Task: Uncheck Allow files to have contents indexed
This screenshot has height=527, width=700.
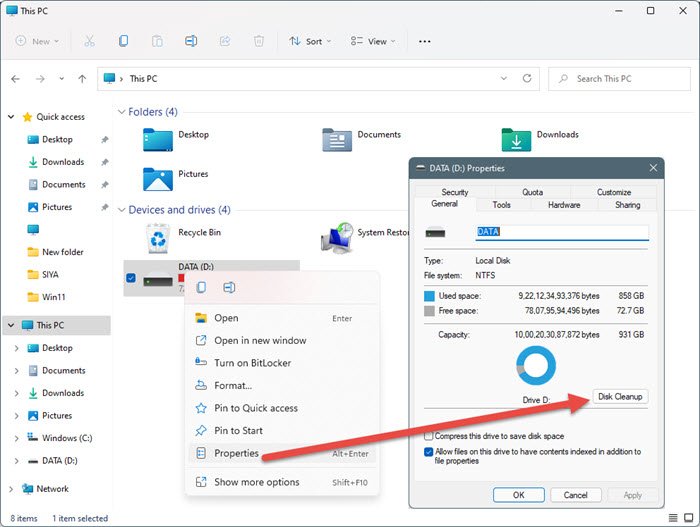Action: (429, 452)
